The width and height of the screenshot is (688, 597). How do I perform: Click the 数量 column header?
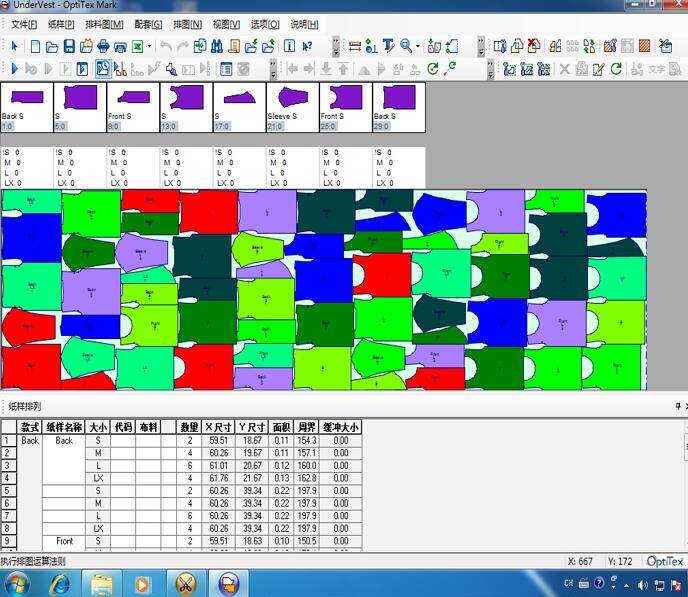point(190,427)
